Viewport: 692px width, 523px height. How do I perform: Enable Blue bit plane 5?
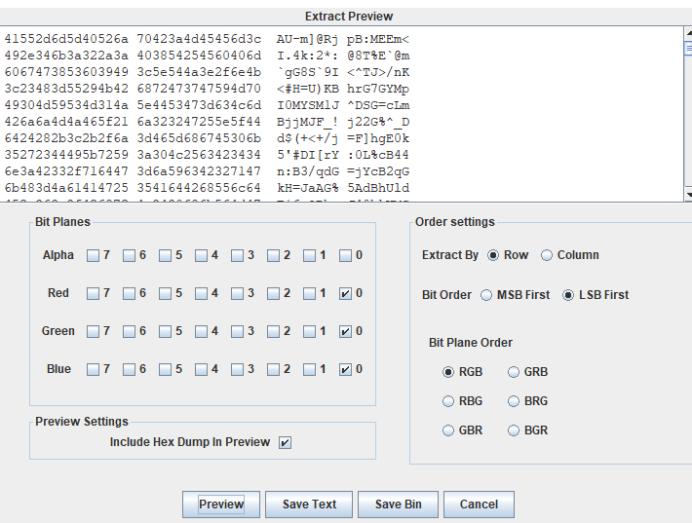(x=165, y=369)
